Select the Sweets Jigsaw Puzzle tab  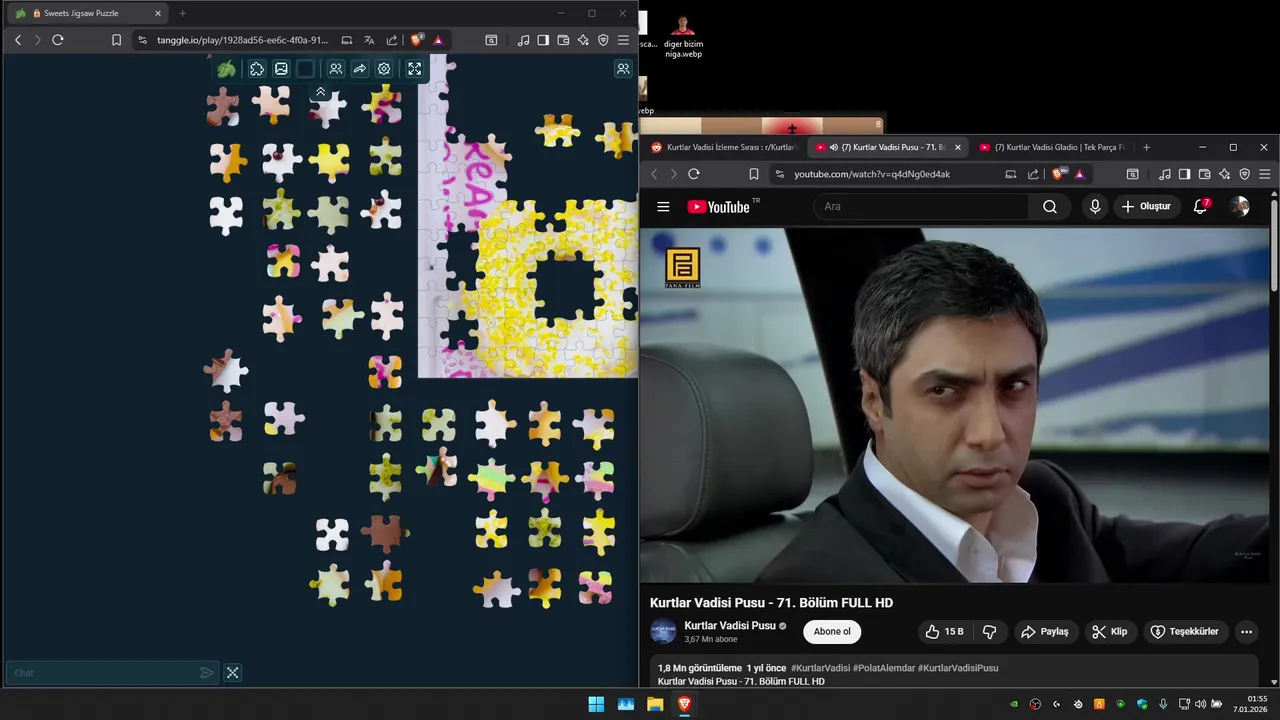[87, 13]
